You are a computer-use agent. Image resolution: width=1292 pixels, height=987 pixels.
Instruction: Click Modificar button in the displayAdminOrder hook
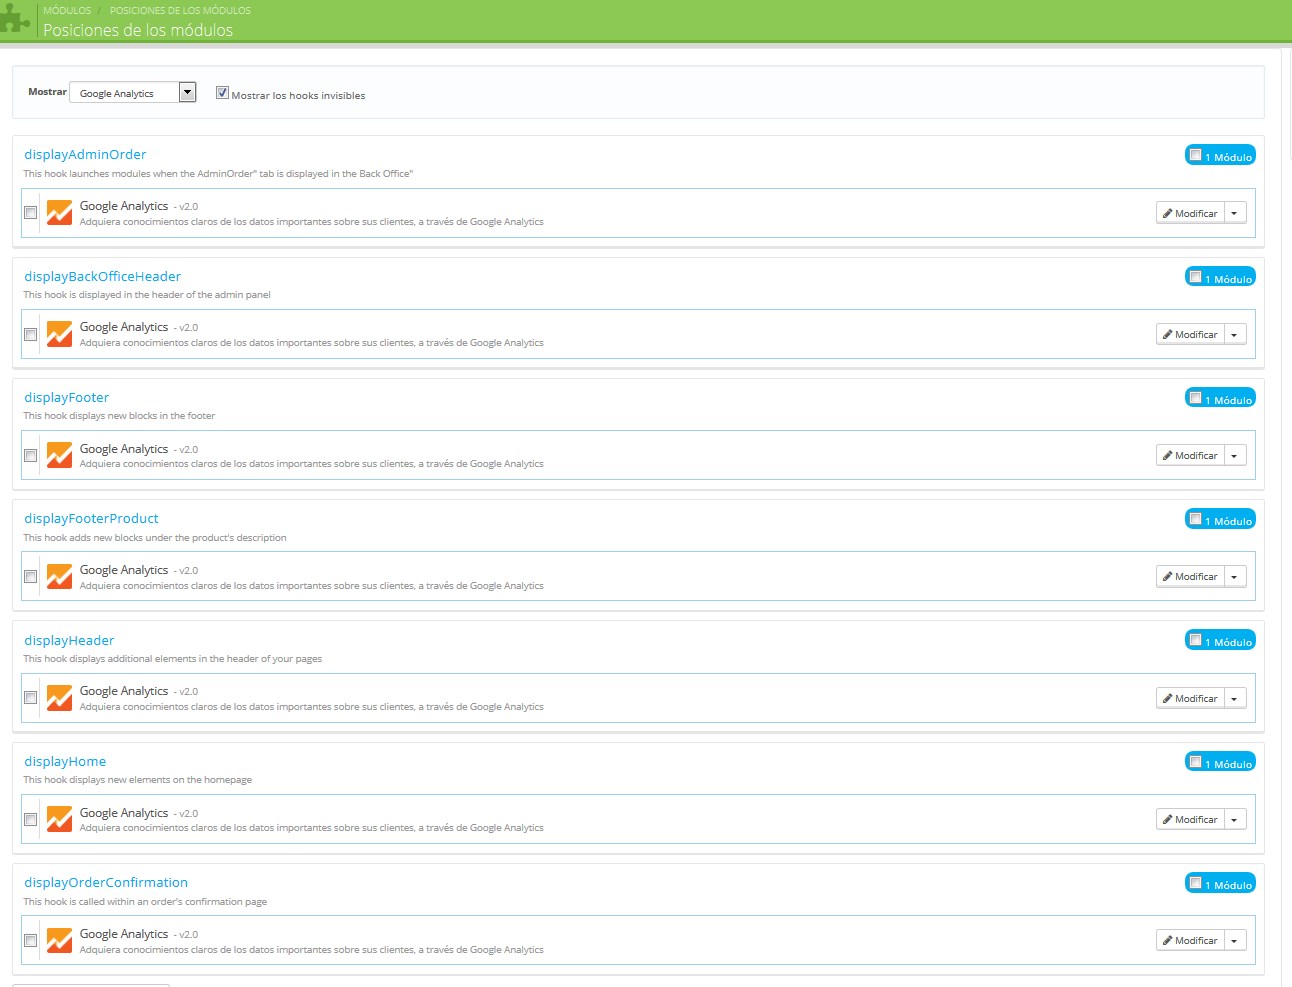[1190, 213]
